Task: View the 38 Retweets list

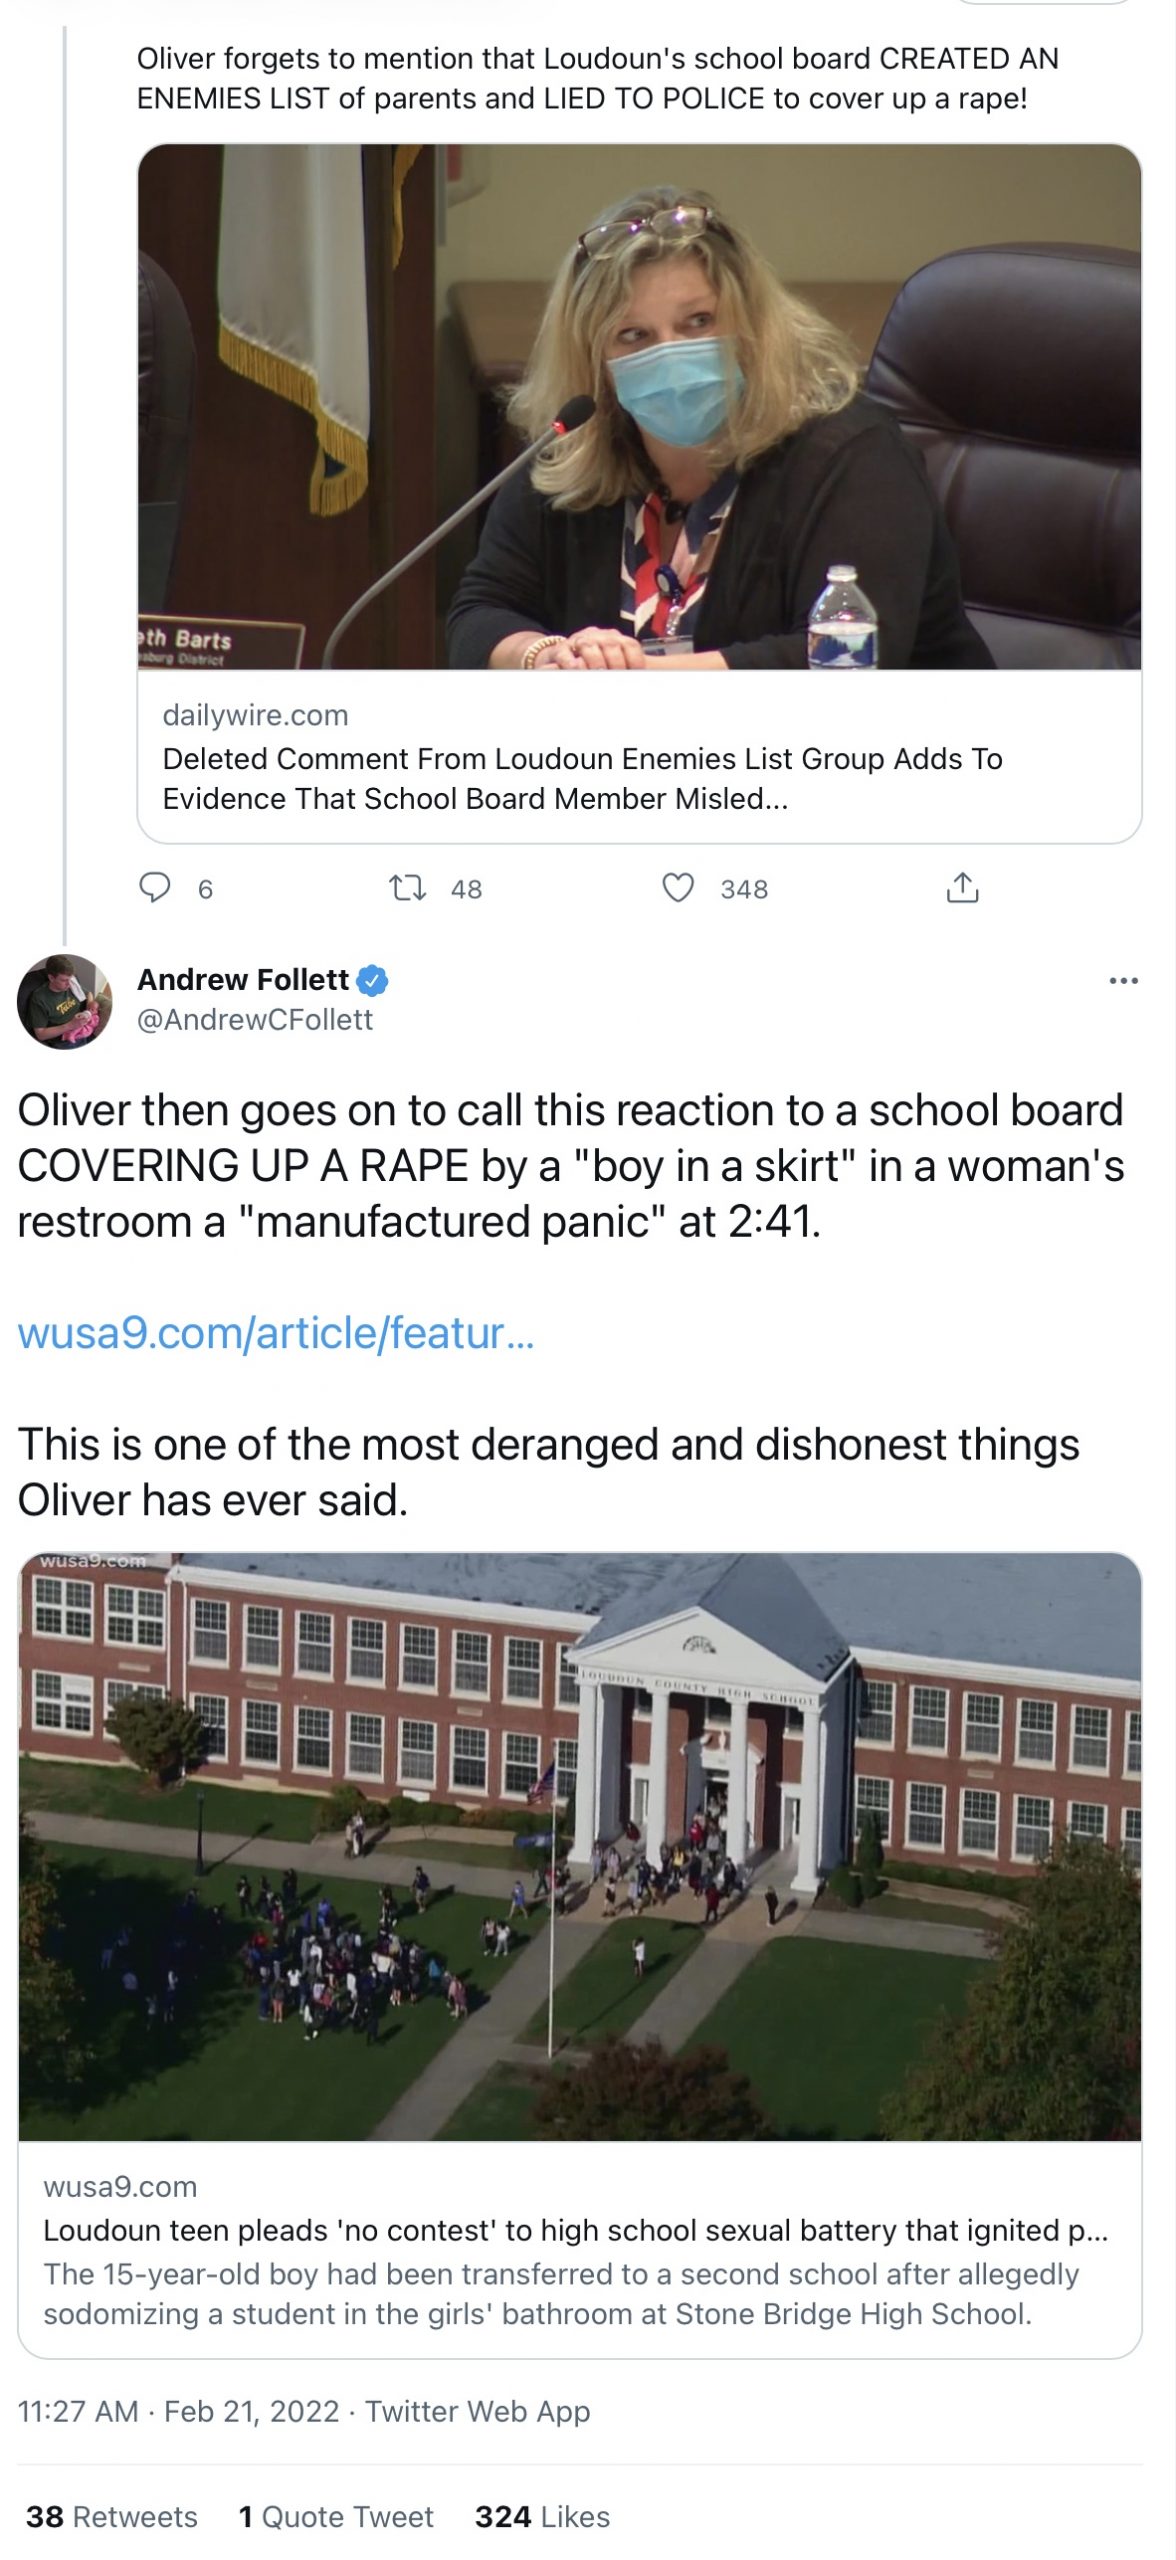Action: 112,2516
